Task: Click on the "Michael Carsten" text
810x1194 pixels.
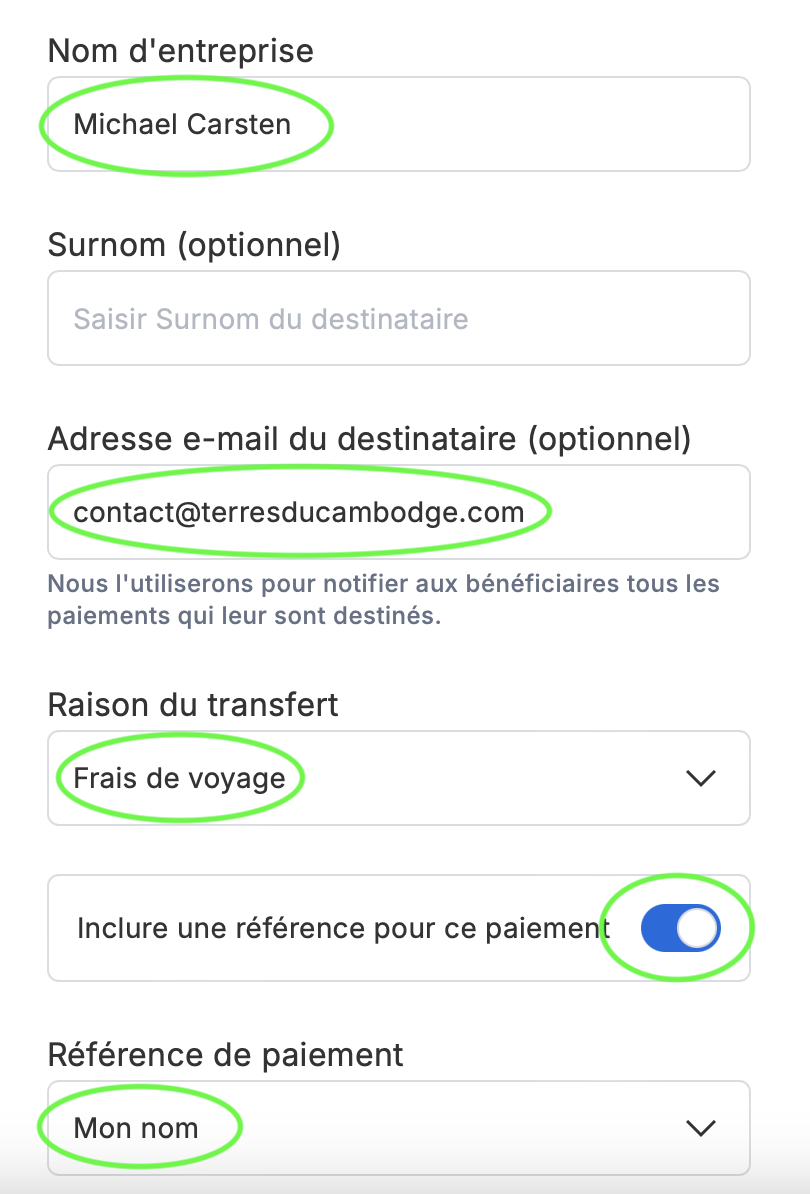Action: (x=183, y=124)
